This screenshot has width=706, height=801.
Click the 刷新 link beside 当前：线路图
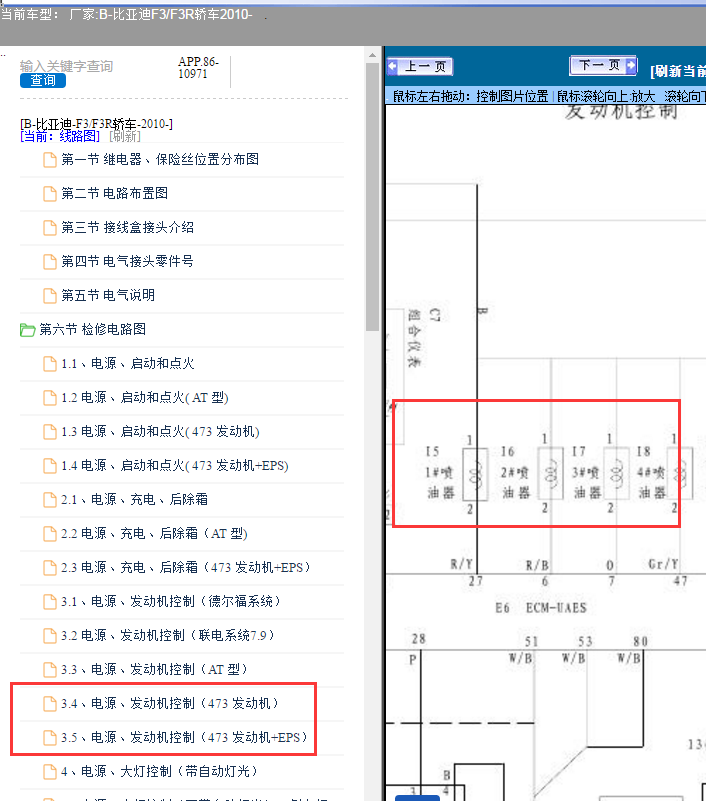pos(125,136)
